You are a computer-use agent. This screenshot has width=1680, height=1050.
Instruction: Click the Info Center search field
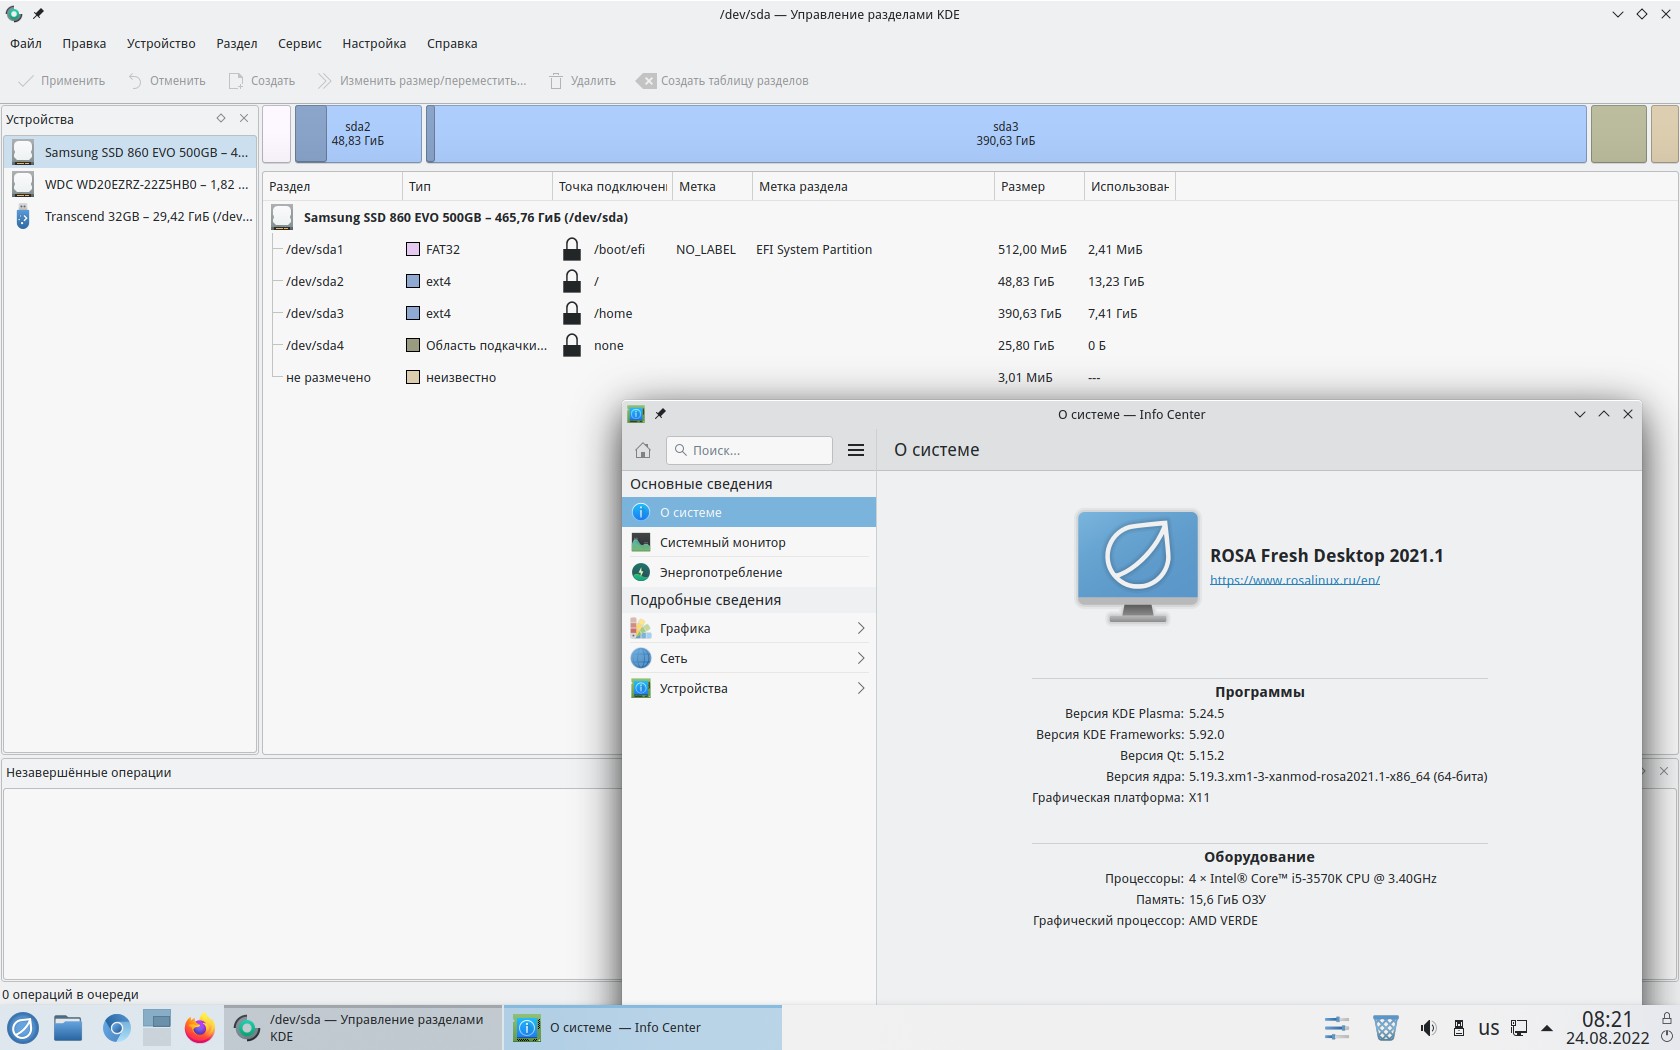[x=750, y=450]
